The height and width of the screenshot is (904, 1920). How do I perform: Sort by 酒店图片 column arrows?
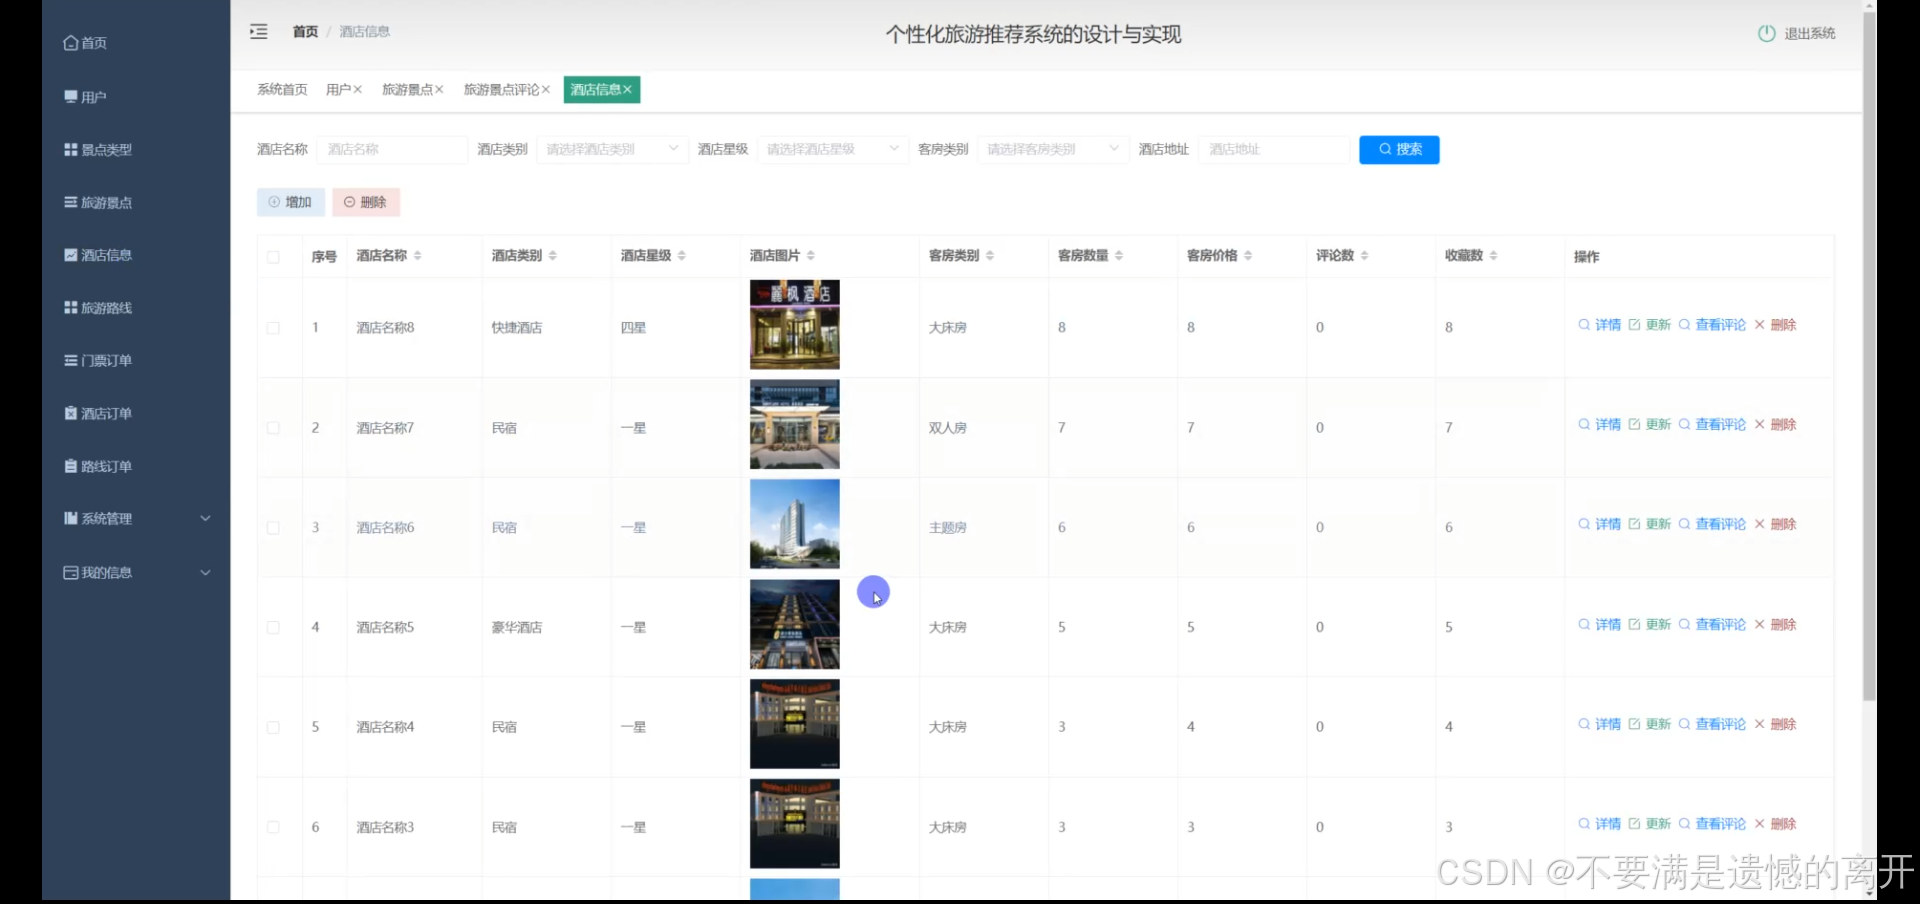[810, 256]
